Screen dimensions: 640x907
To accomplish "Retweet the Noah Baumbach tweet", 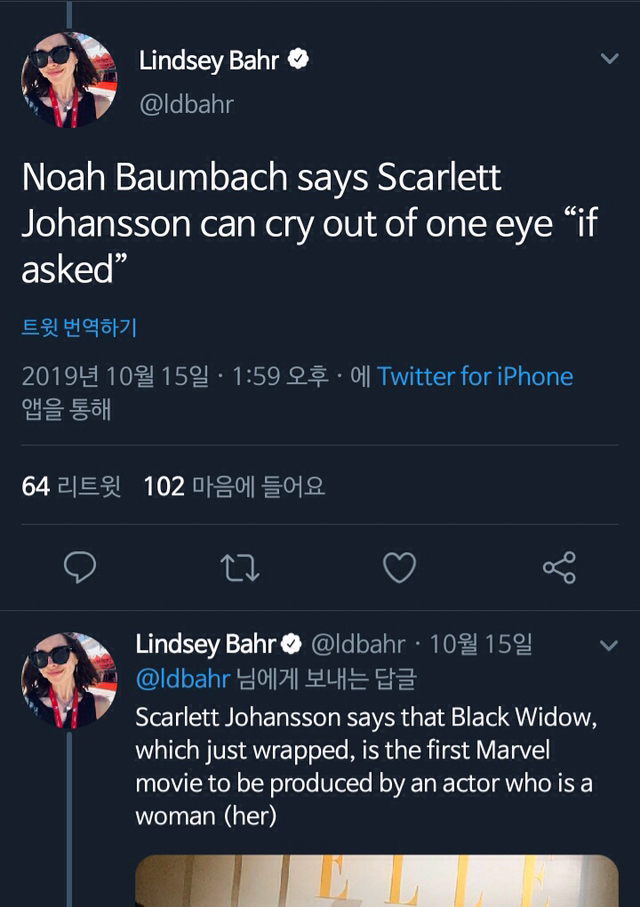I will click(240, 568).
